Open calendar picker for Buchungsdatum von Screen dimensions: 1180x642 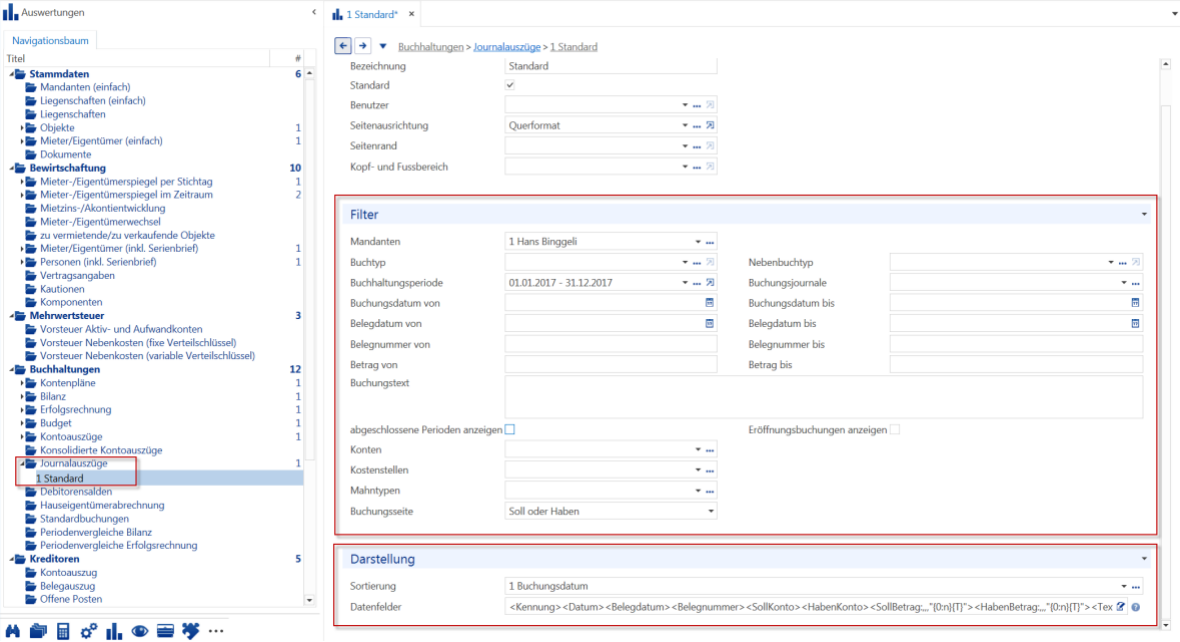[709, 303]
